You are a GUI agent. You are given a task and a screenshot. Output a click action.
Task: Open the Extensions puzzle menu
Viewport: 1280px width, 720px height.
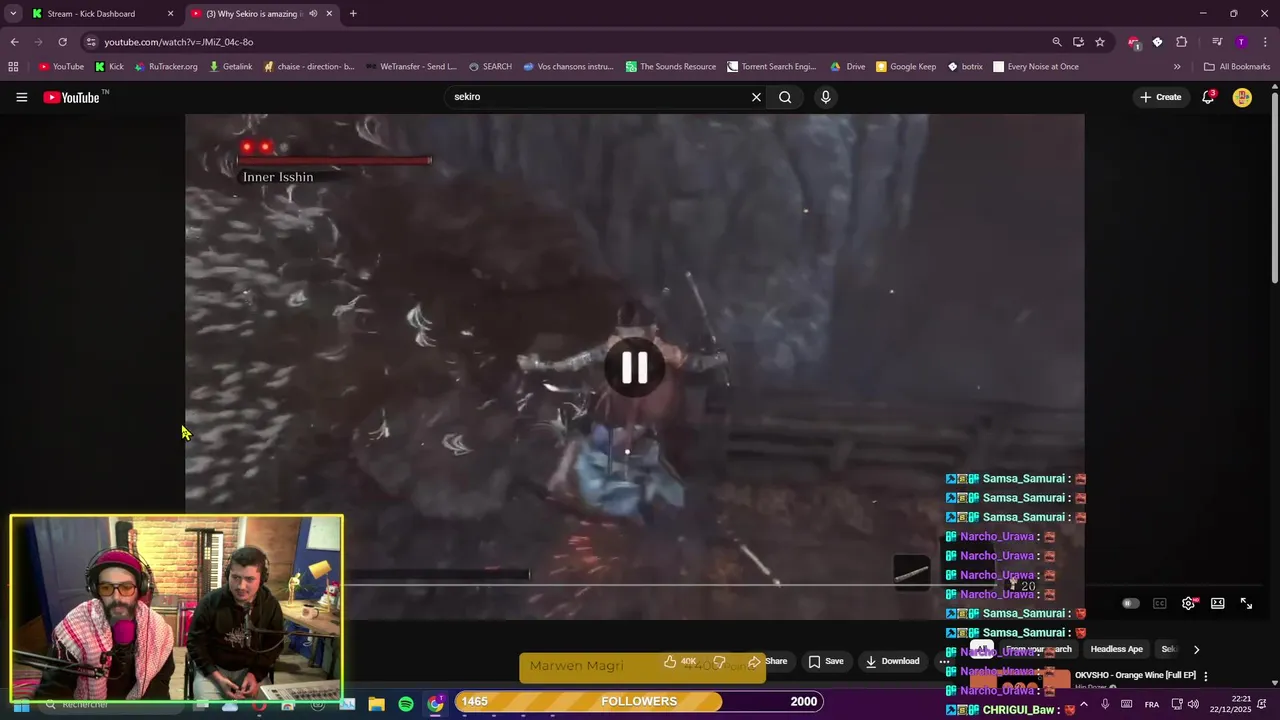click(x=1181, y=42)
